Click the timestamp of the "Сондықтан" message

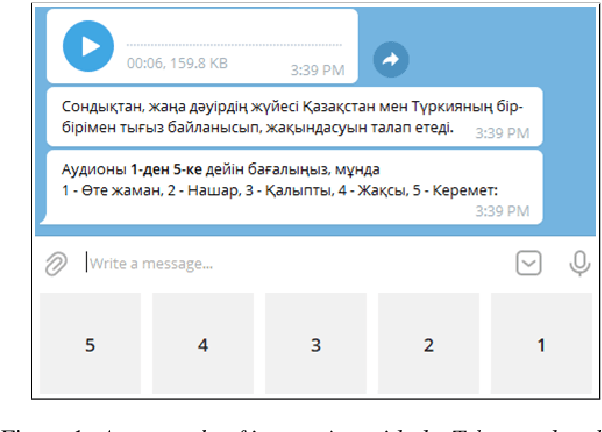coord(502,132)
